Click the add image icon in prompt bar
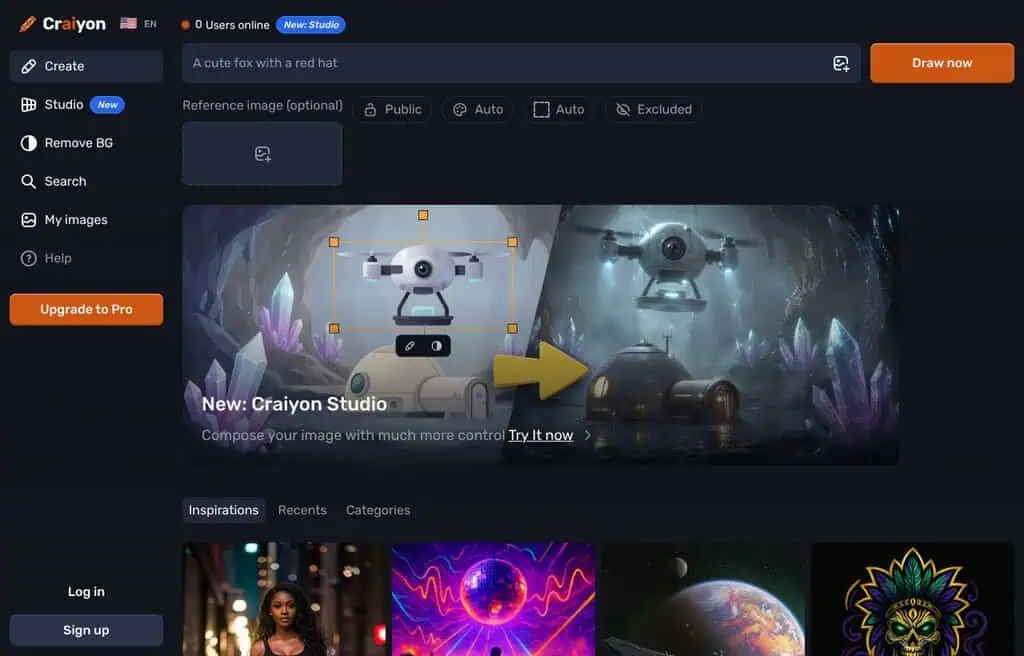The height and width of the screenshot is (656, 1024). tap(840, 63)
